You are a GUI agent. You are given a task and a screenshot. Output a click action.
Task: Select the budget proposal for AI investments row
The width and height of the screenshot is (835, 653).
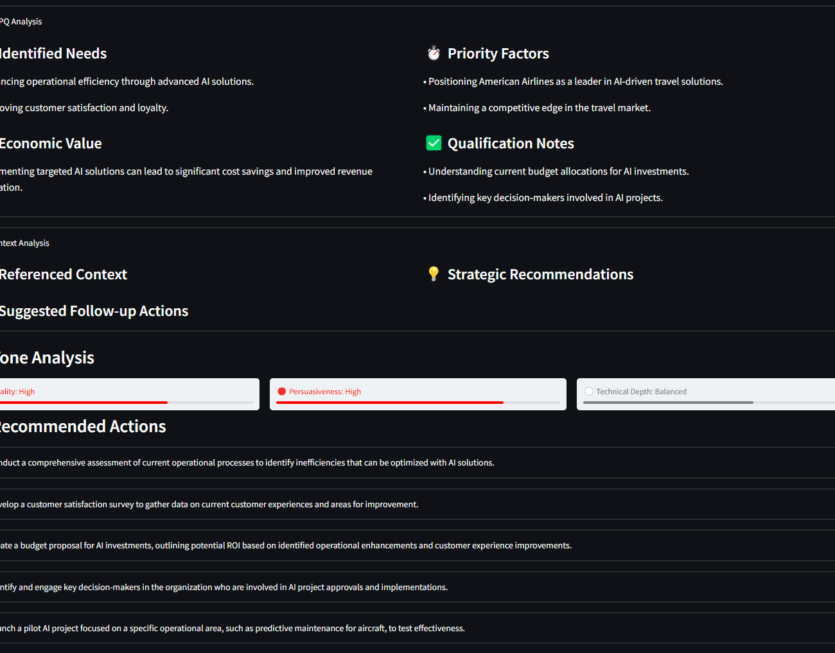(x=286, y=546)
